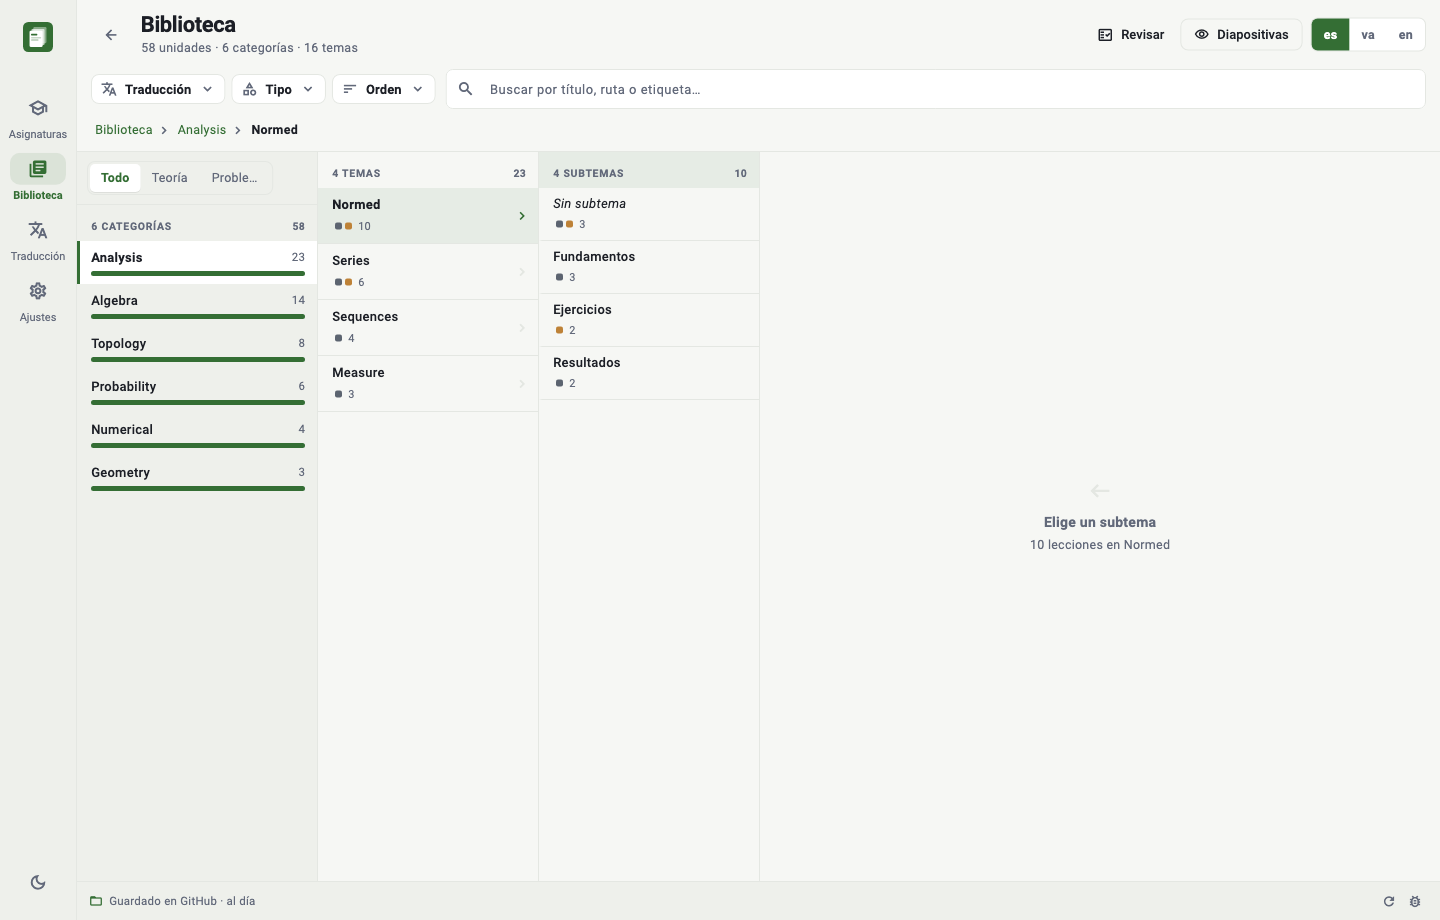Viewport: 1440px width, 920px height.
Task: Open the Traducción section in the sidebar
Action: 38,240
